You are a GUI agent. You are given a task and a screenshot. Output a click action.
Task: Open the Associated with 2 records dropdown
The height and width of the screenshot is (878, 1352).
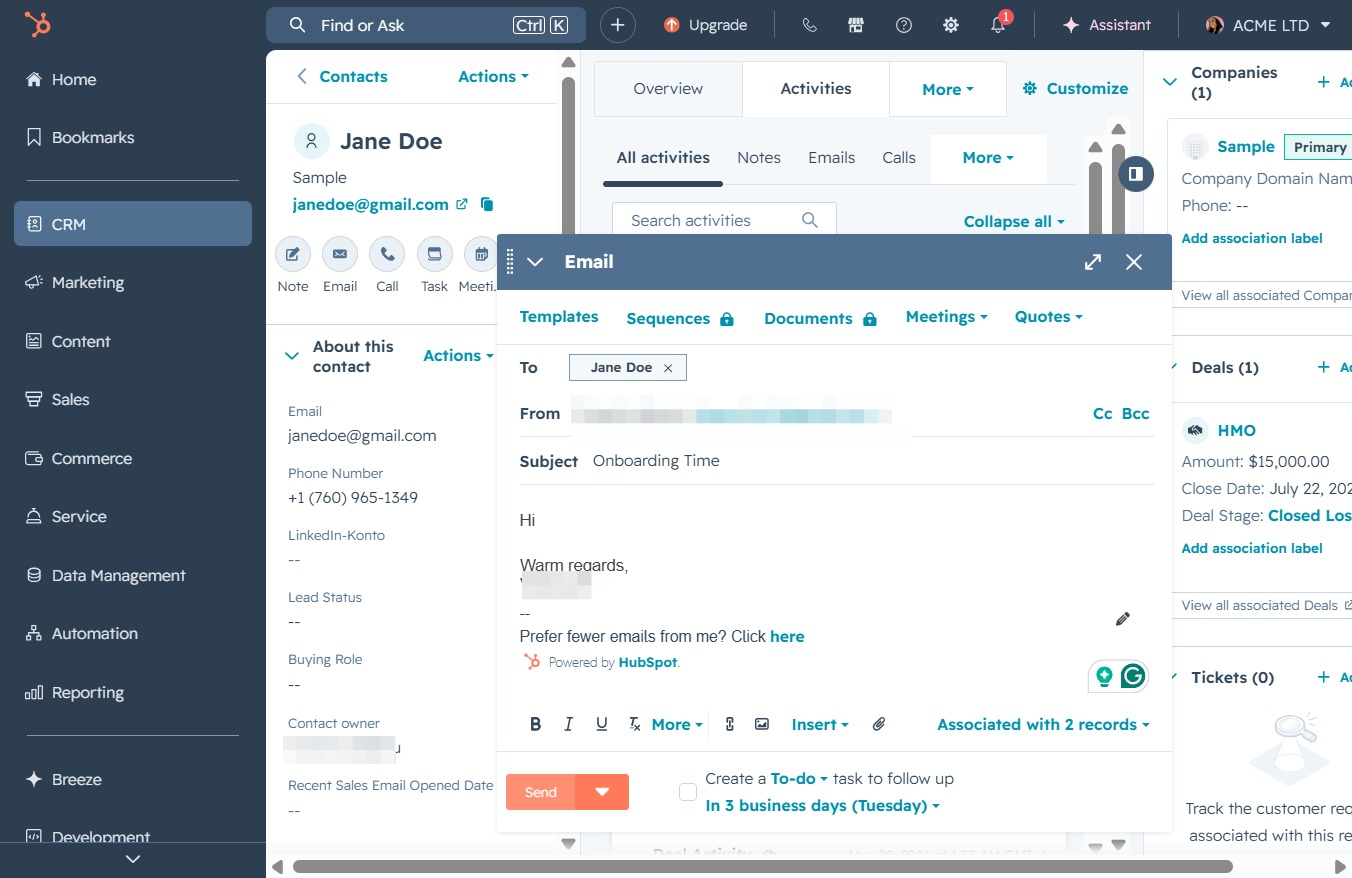[x=1043, y=724]
